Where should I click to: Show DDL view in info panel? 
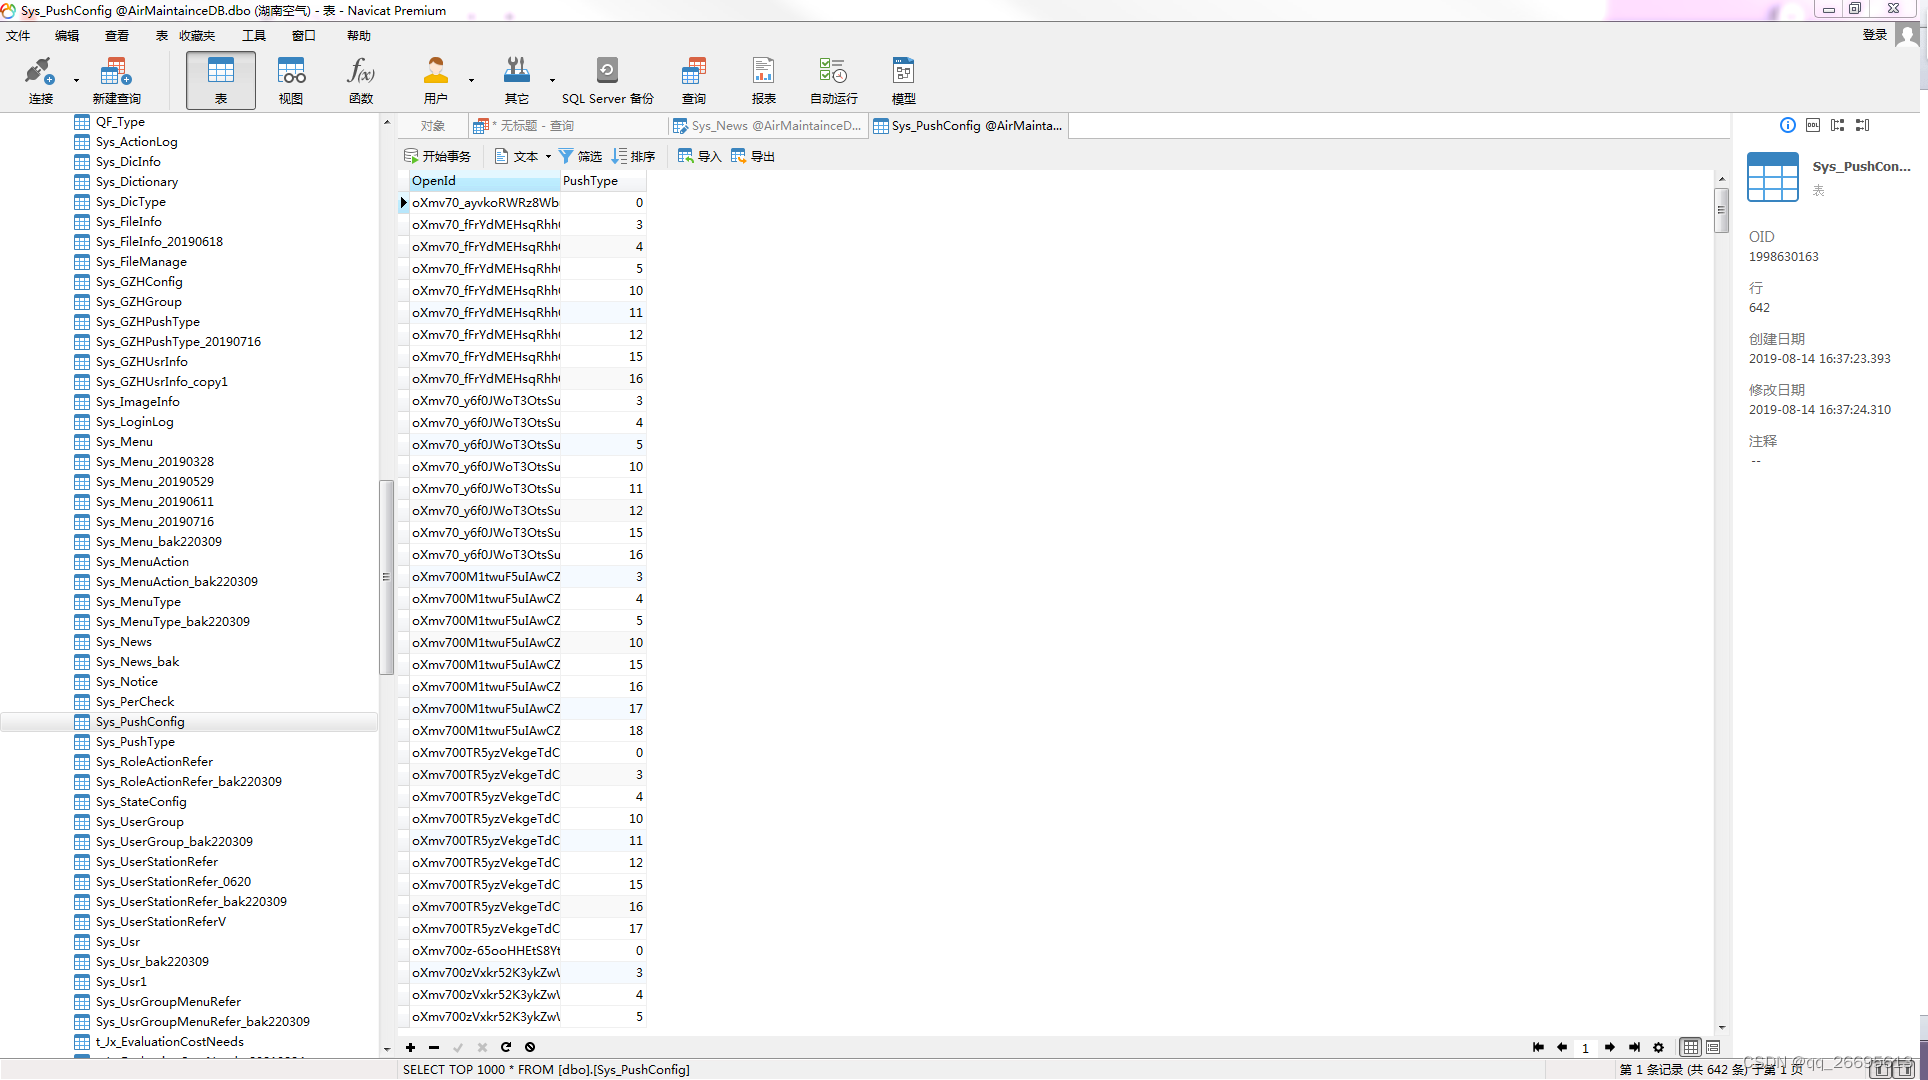click(x=1813, y=125)
